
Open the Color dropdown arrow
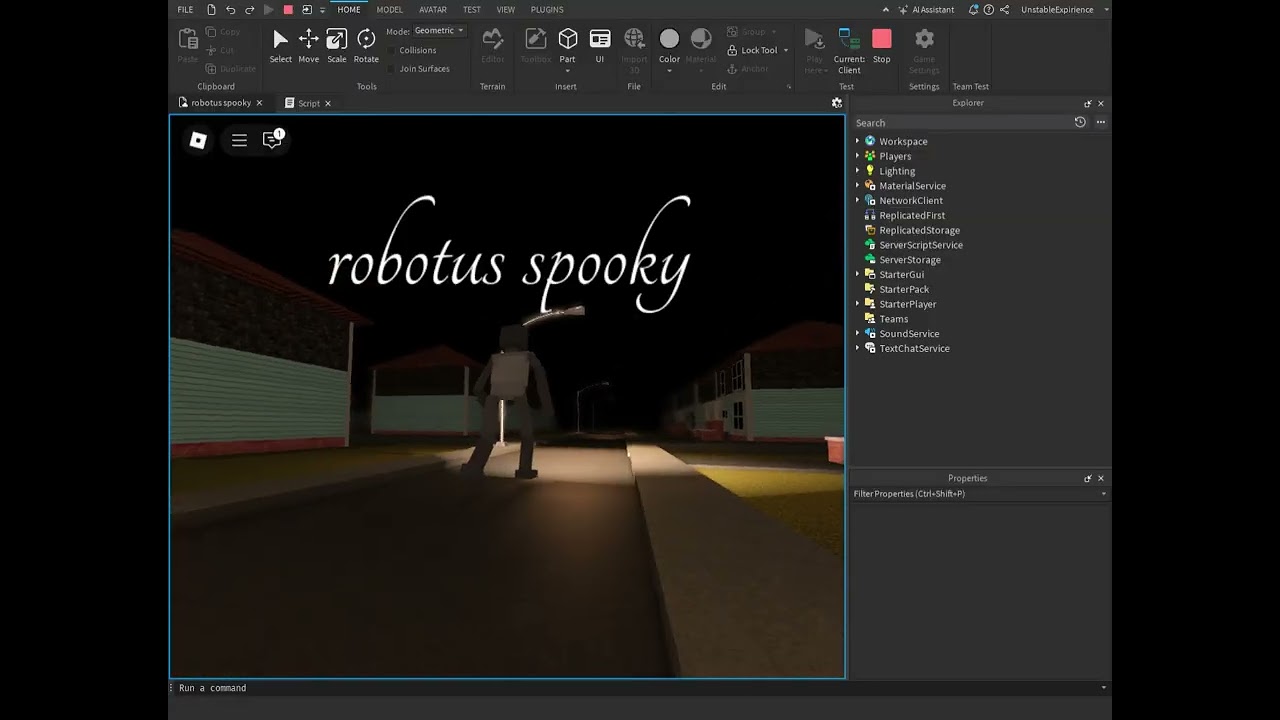[x=669, y=71]
